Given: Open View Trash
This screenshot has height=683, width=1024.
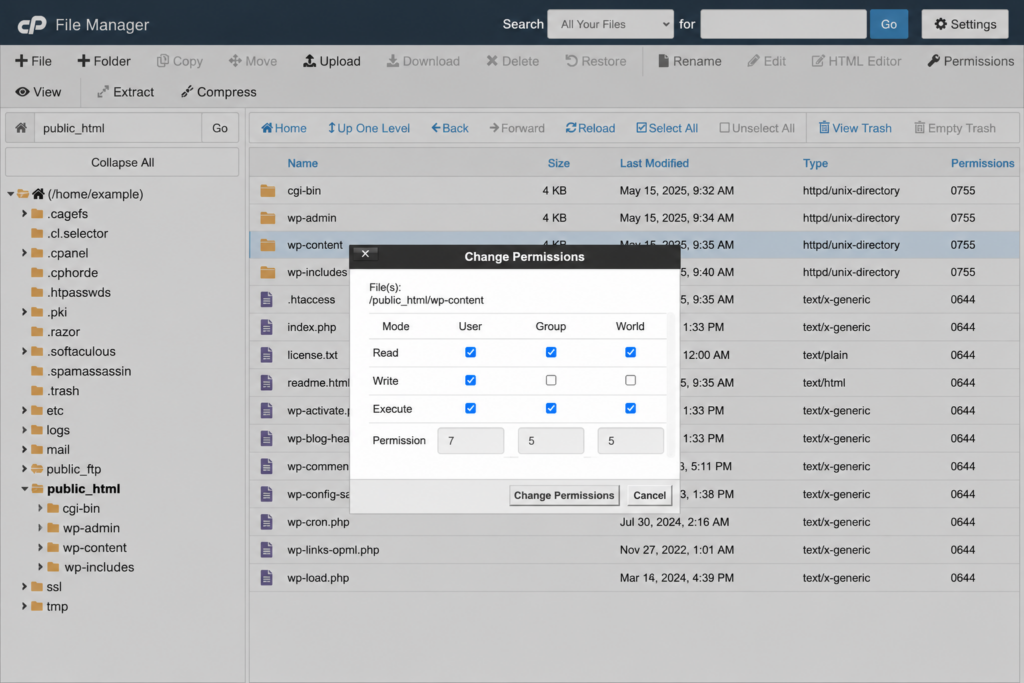Looking at the screenshot, I should tap(855, 128).
